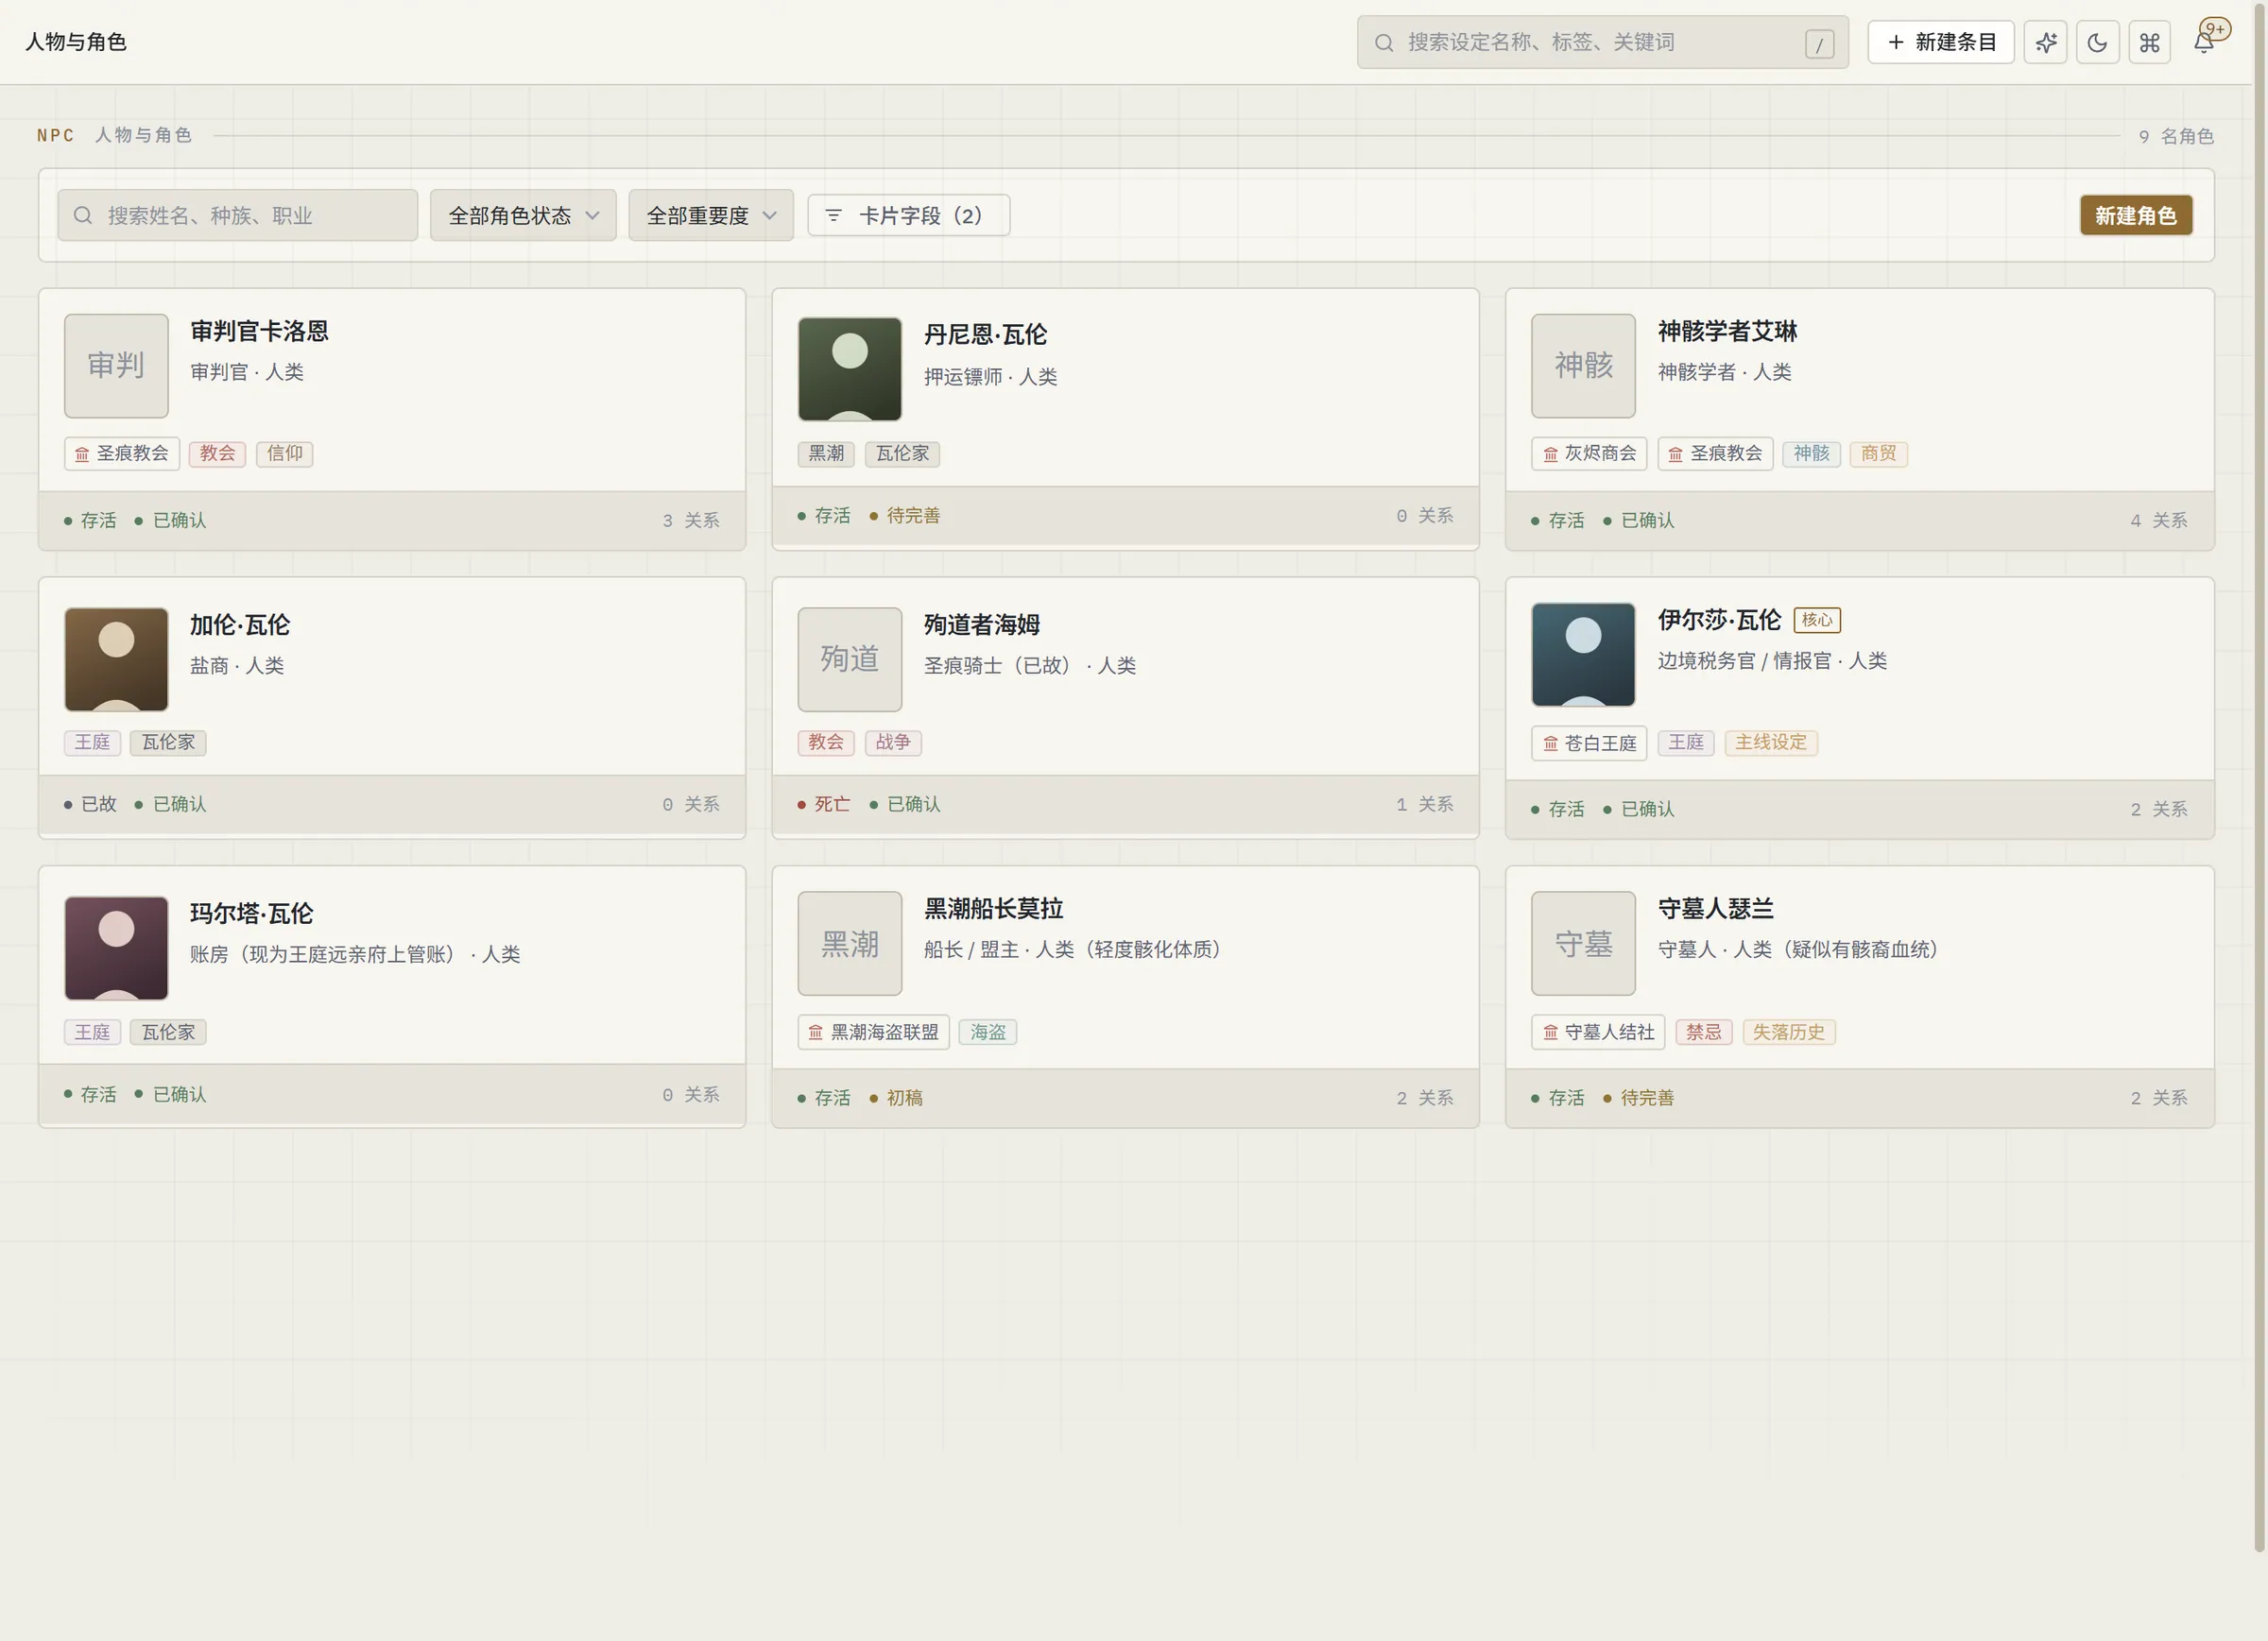Expand the 全部重要度 dropdown

tap(711, 215)
